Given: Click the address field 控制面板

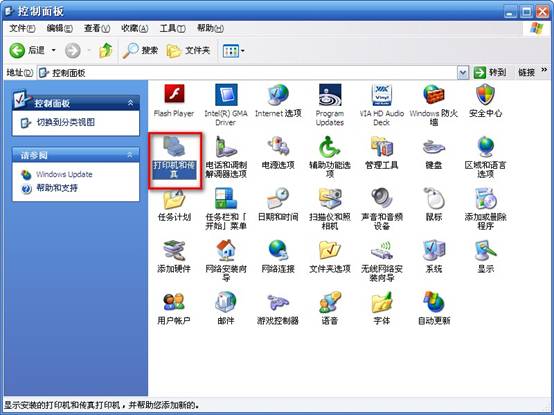Looking at the screenshot, I should tap(247, 73).
